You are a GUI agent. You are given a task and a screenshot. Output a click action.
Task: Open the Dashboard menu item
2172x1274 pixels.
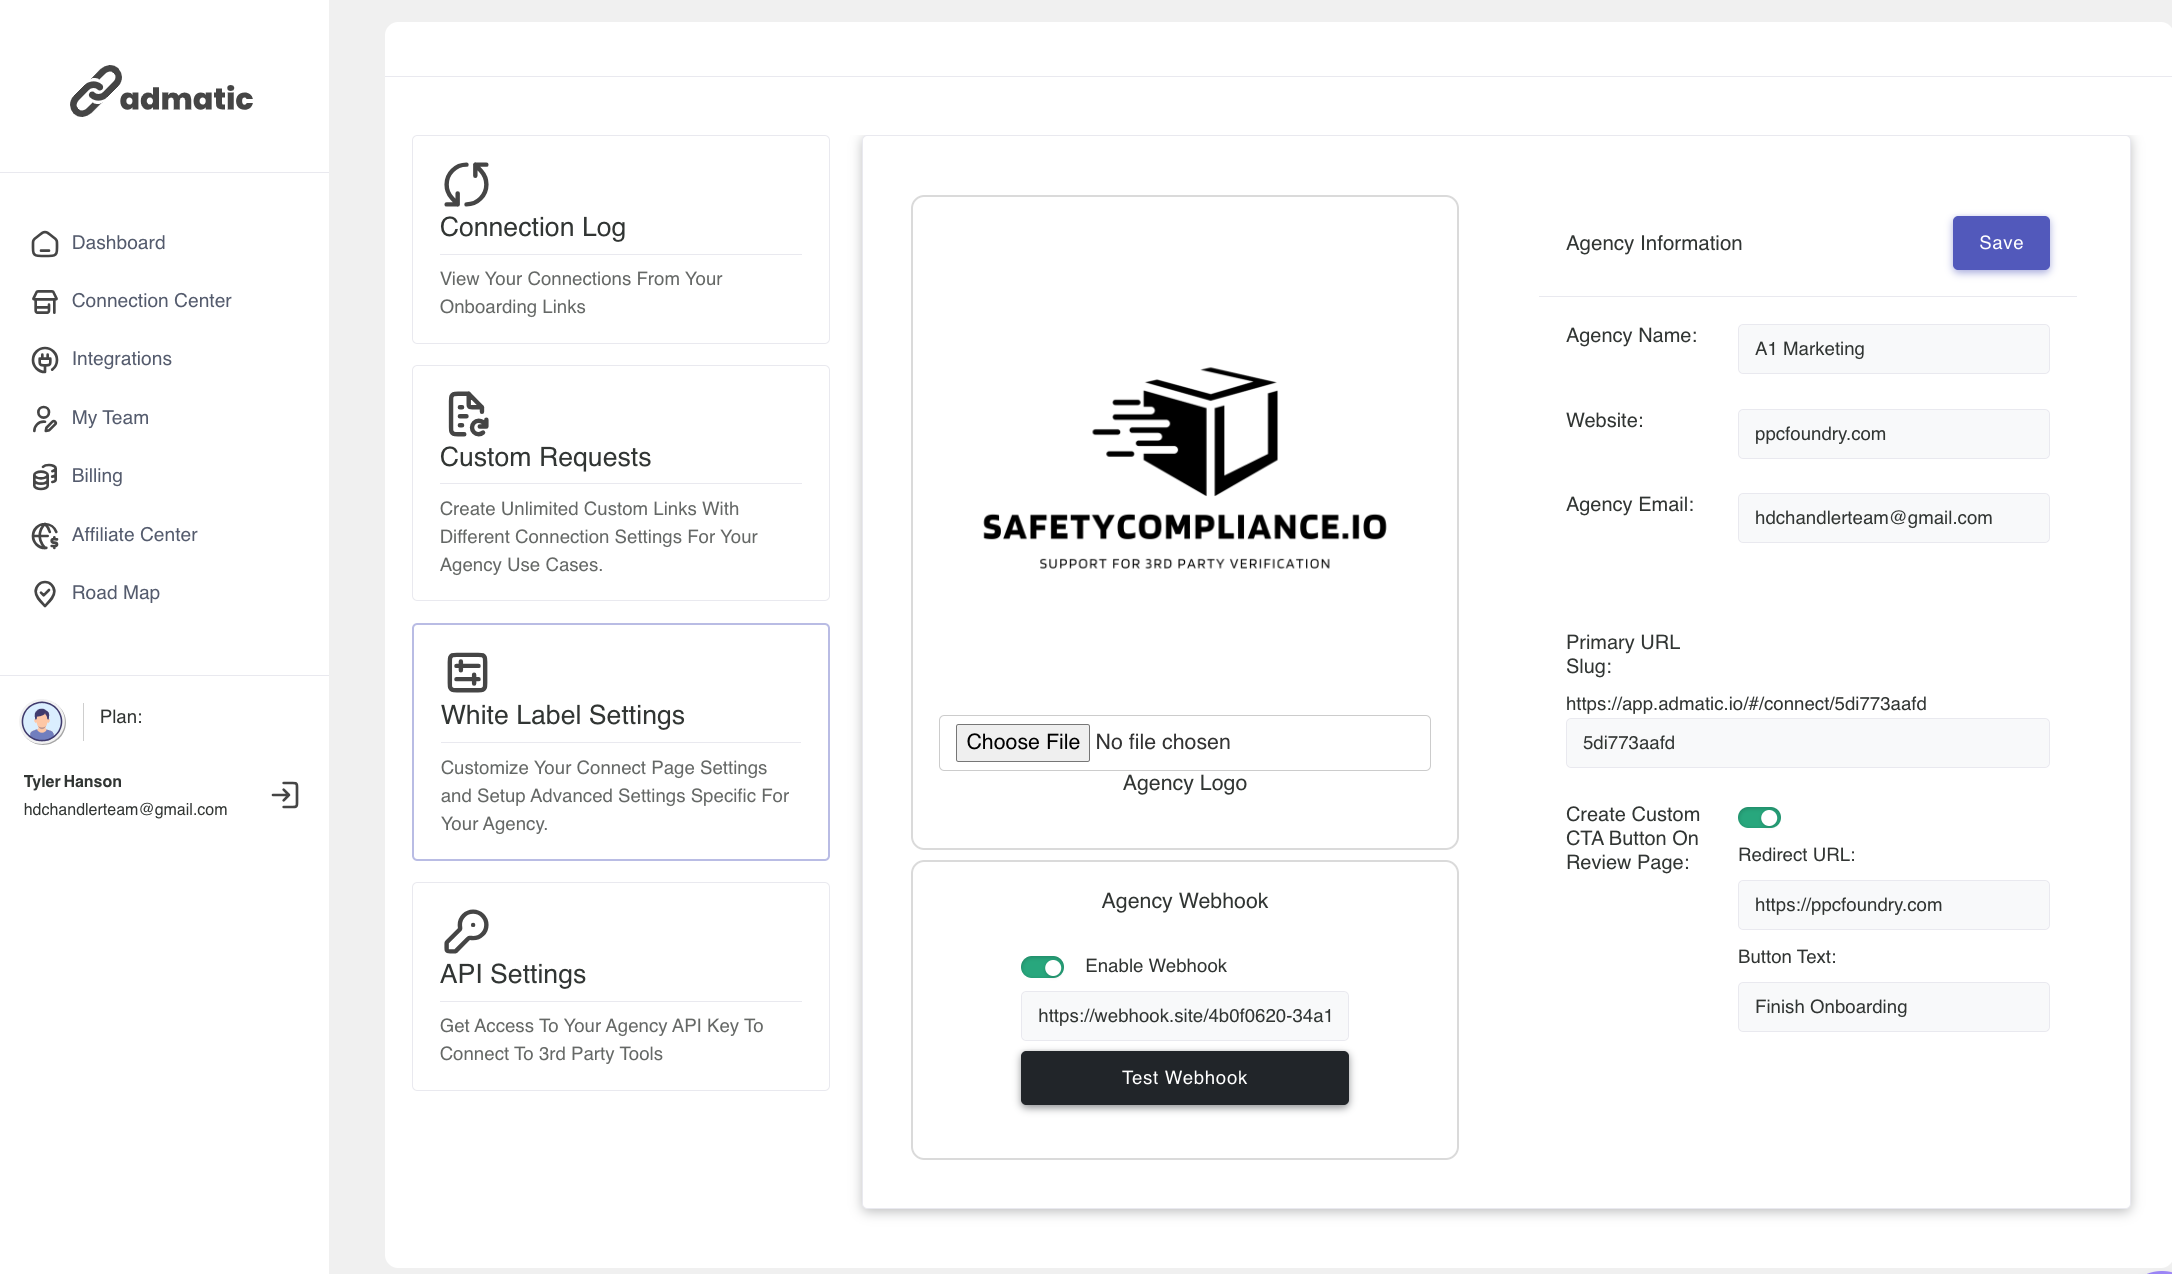point(118,243)
